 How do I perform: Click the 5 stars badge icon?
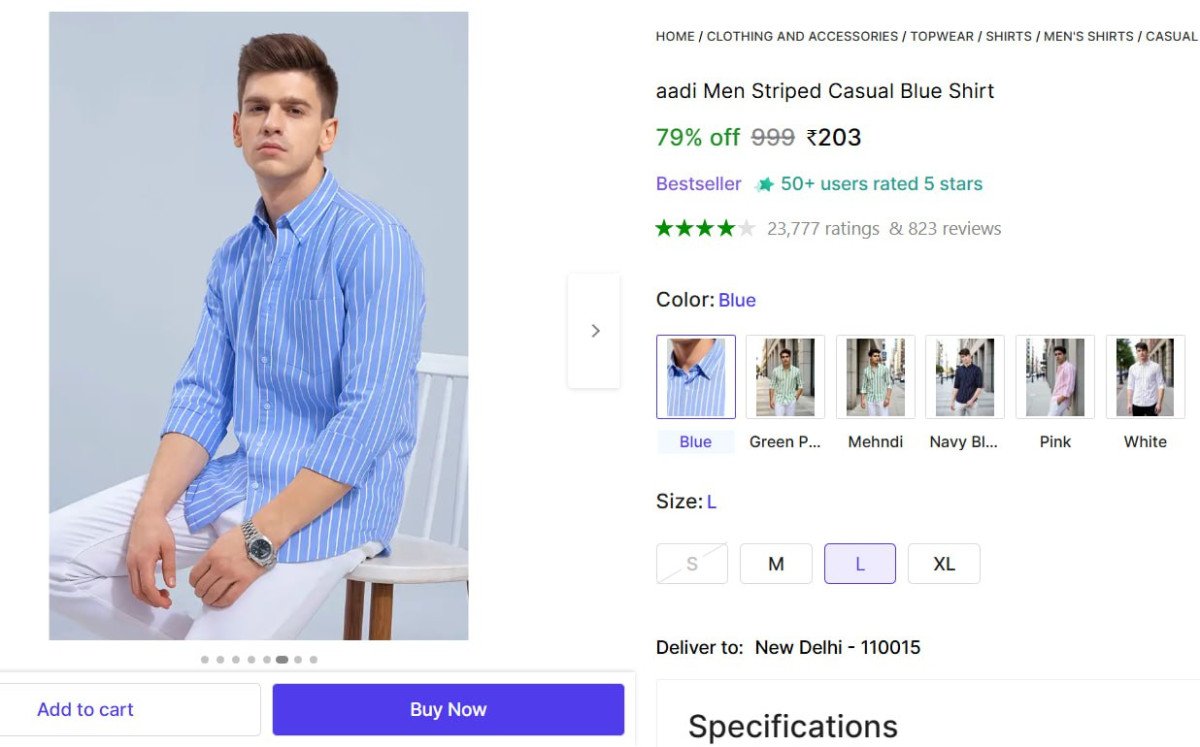pos(765,185)
